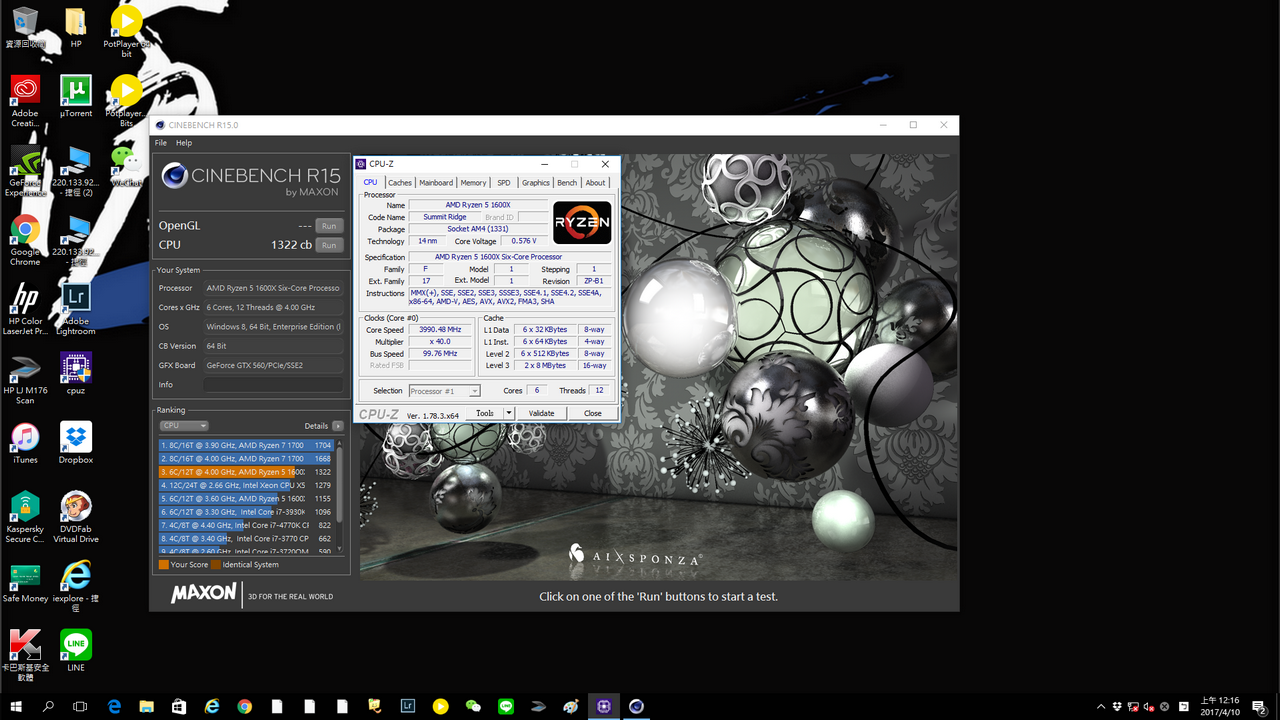Run the OpenGL test in Cinebench
The height and width of the screenshot is (720, 1280).
[x=329, y=226]
